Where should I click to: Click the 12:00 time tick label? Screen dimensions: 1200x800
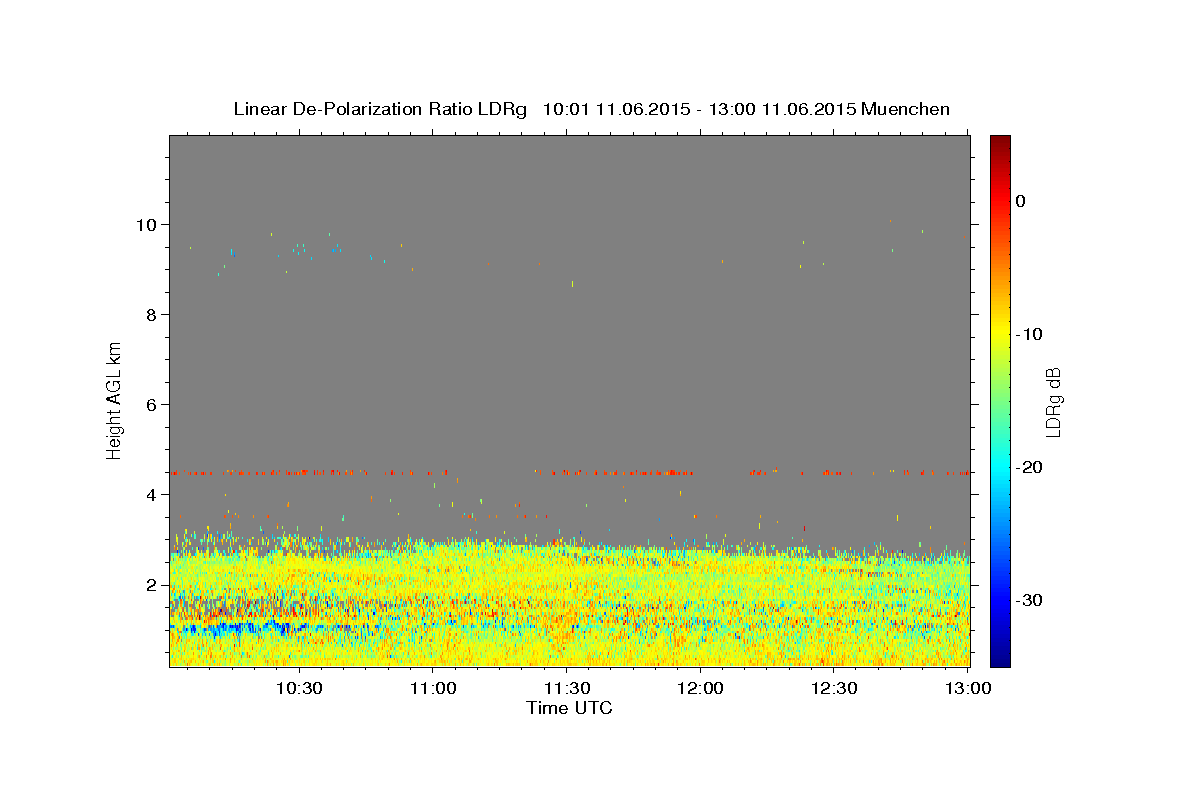click(700, 689)
